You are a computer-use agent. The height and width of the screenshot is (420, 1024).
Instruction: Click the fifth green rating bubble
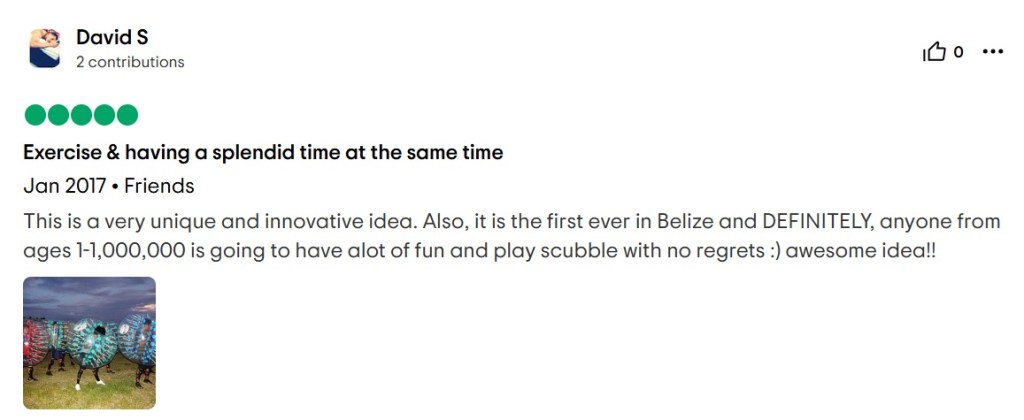[x=127, y=115]
